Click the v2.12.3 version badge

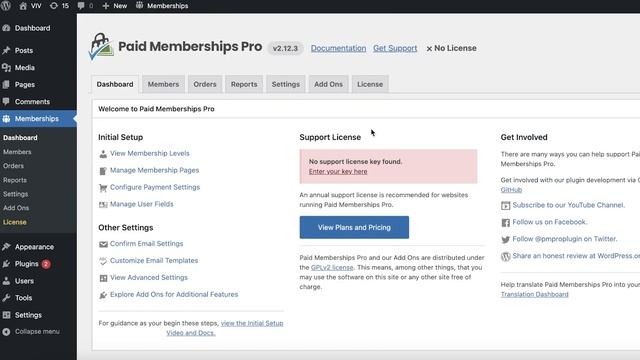[285, 48]
